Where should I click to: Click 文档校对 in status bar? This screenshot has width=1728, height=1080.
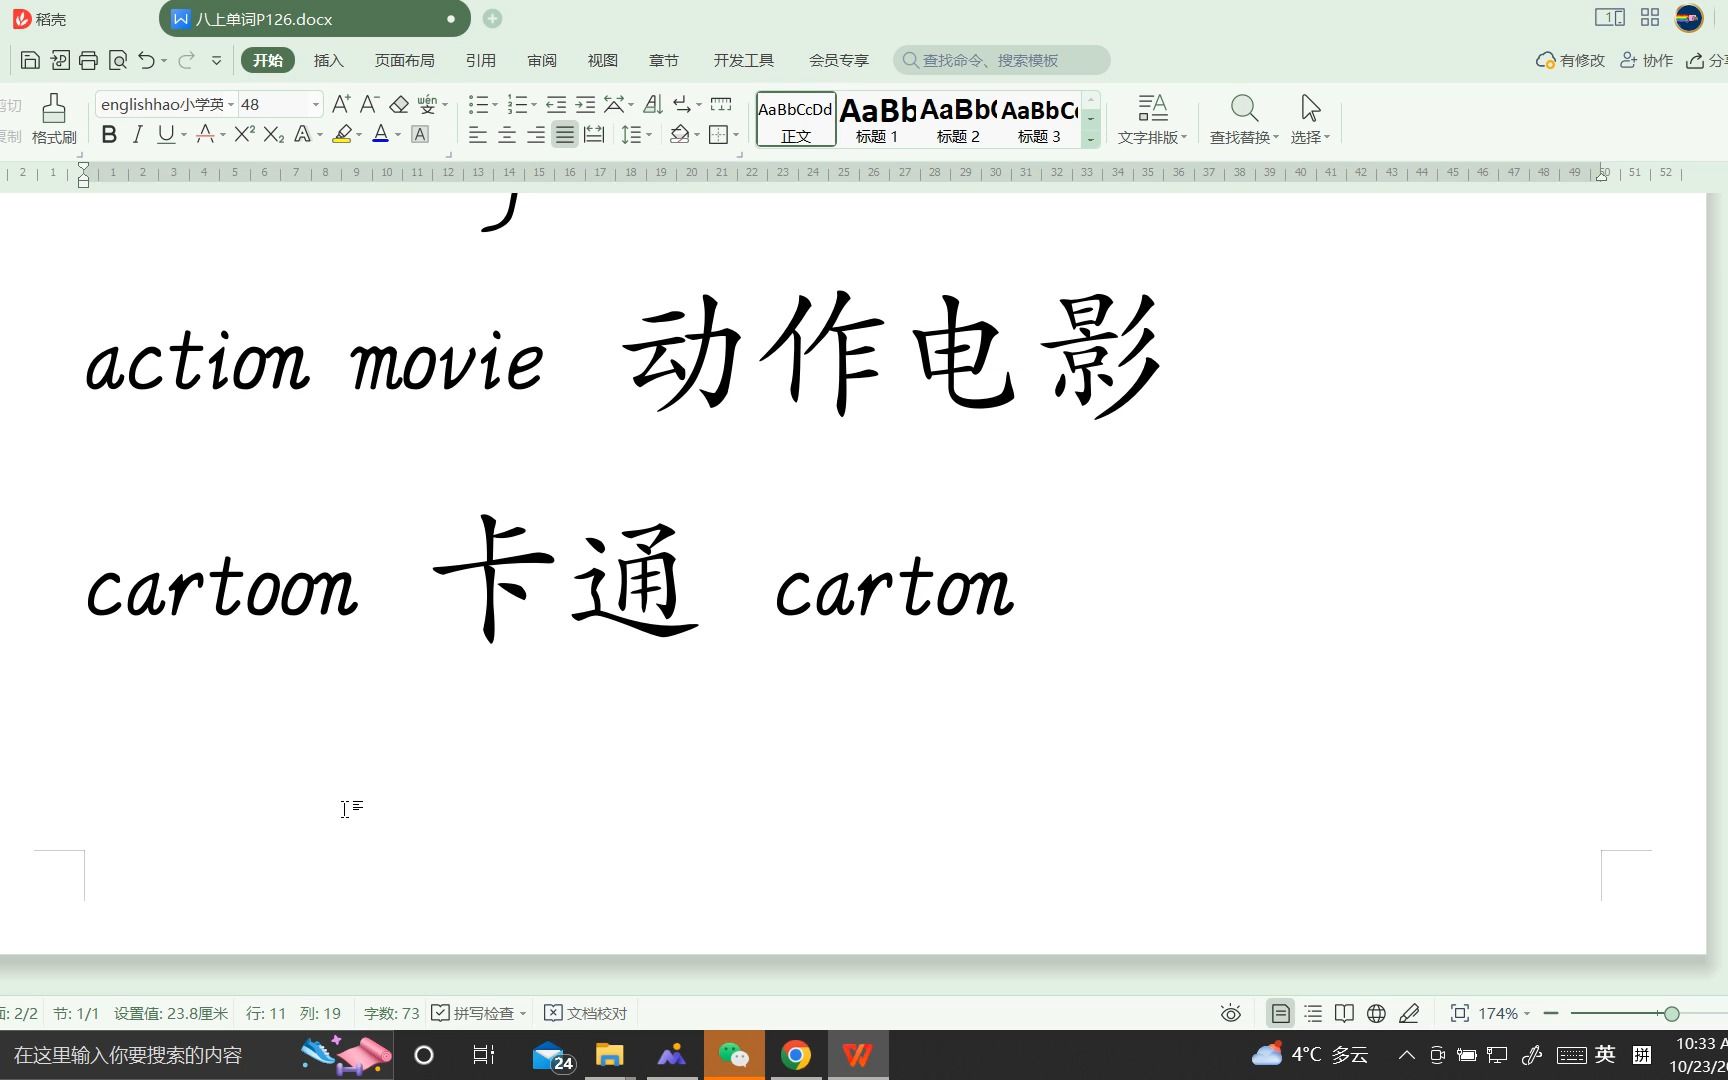pos(586,1013)
